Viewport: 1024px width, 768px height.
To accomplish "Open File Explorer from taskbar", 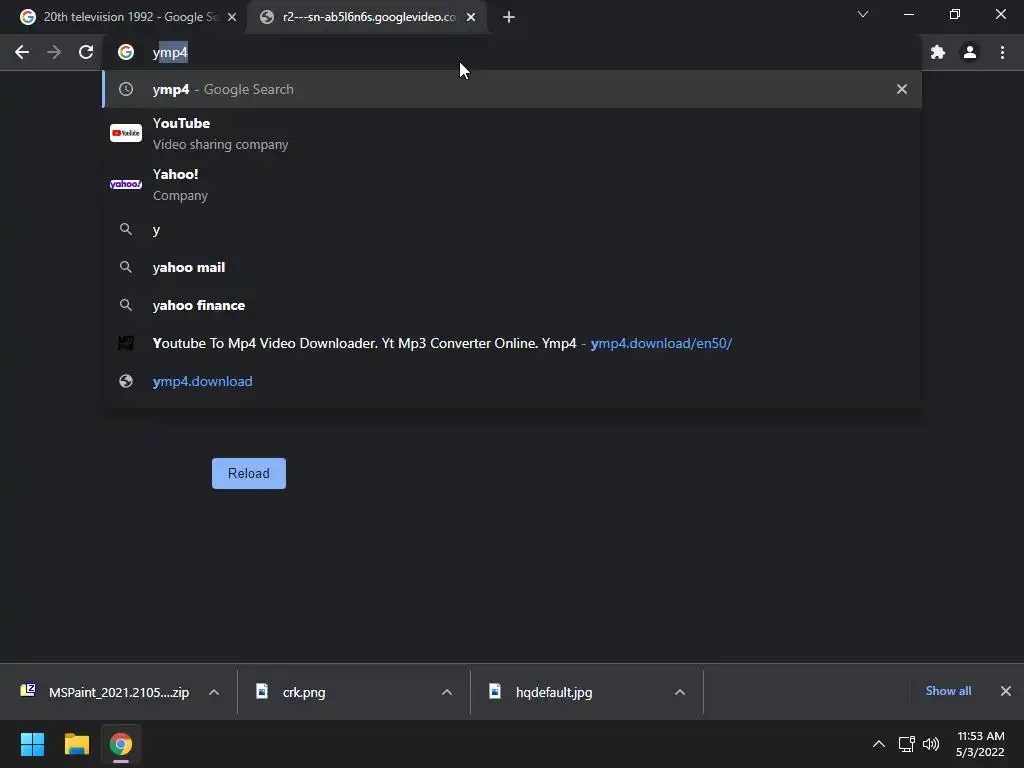I will pos(76,744).
